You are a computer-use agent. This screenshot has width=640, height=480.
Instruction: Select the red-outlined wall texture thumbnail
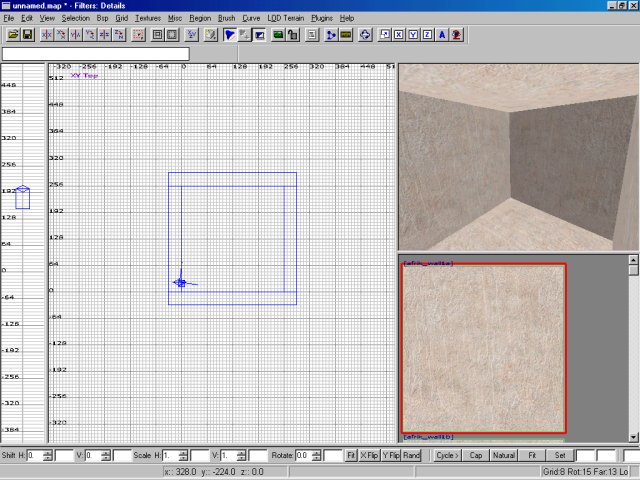coord(484,348)
